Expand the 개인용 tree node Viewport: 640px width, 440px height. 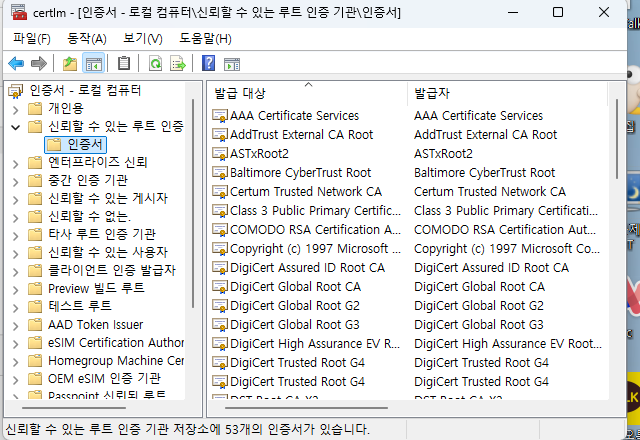15,110
